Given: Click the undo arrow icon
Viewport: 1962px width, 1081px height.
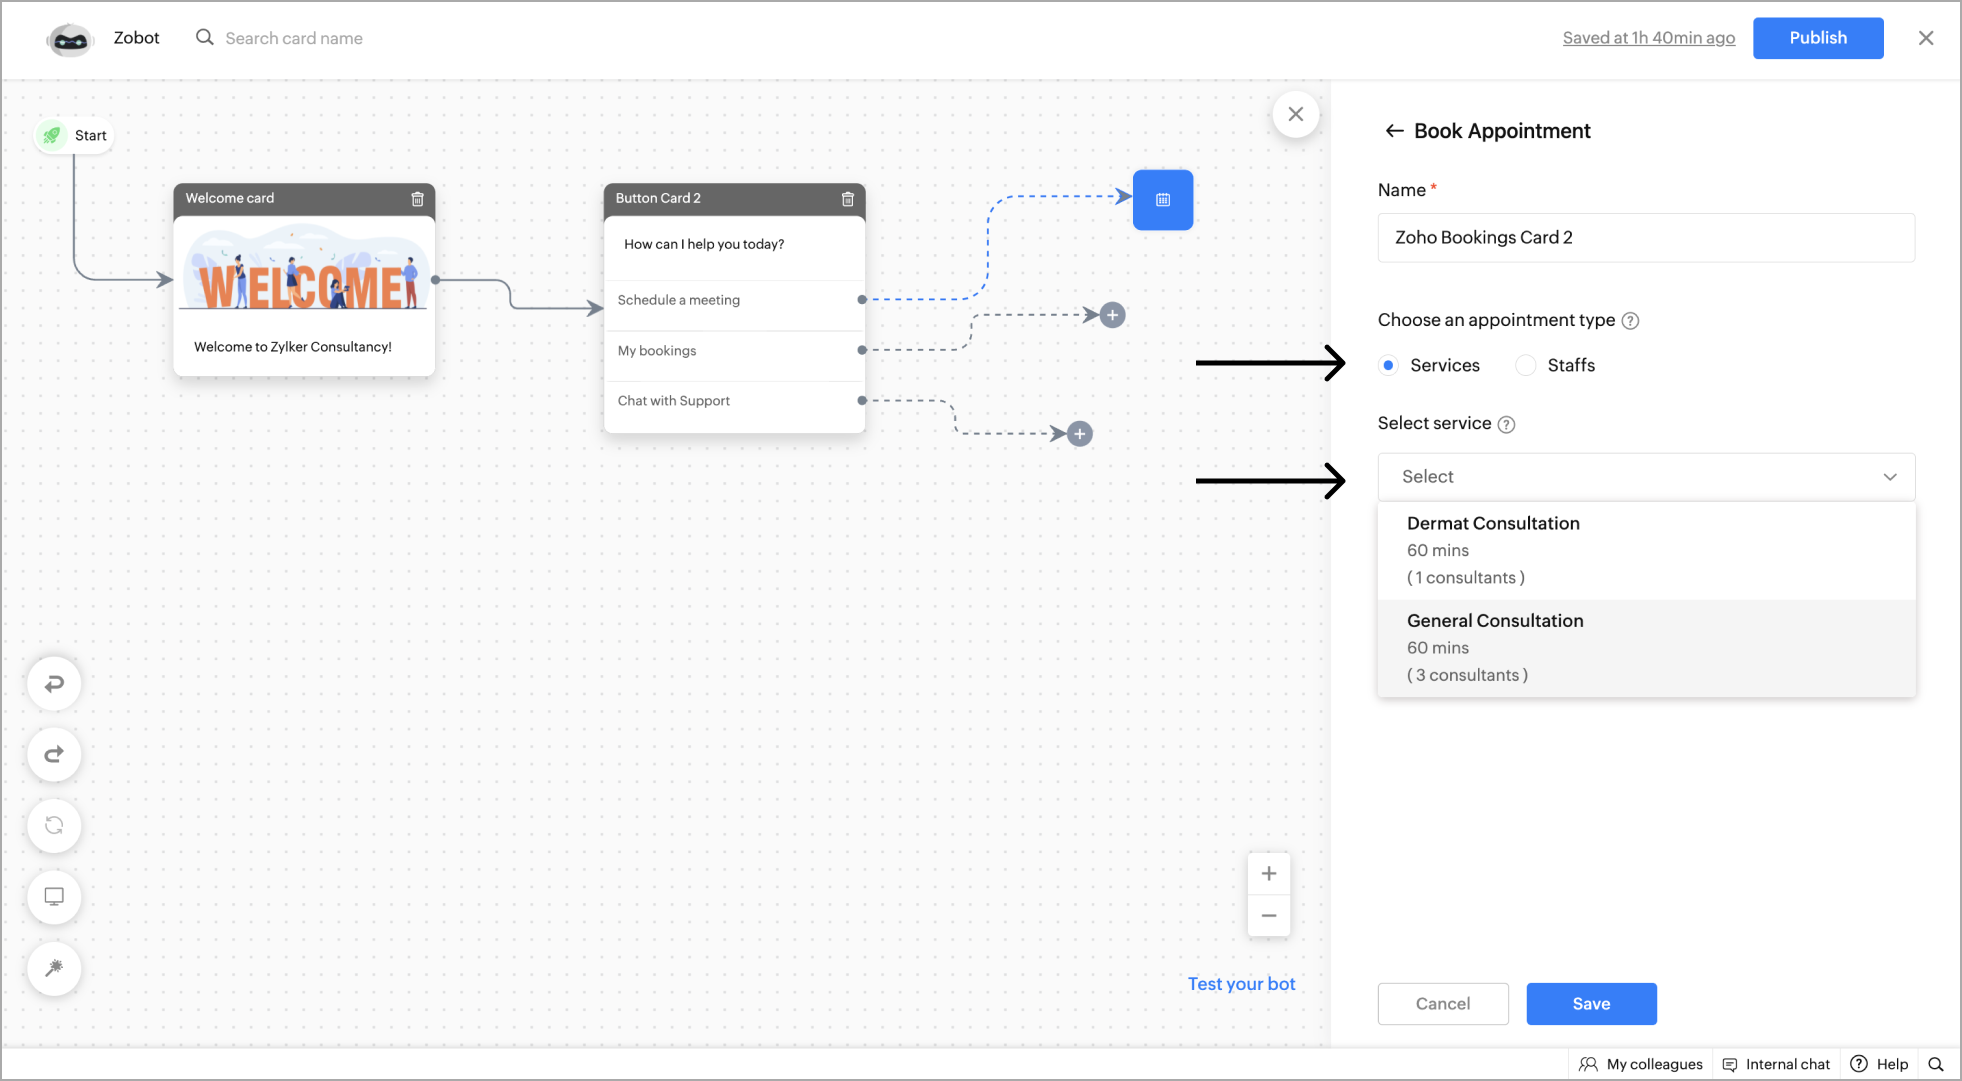Looking at the screenshot, I should [54, 683].
